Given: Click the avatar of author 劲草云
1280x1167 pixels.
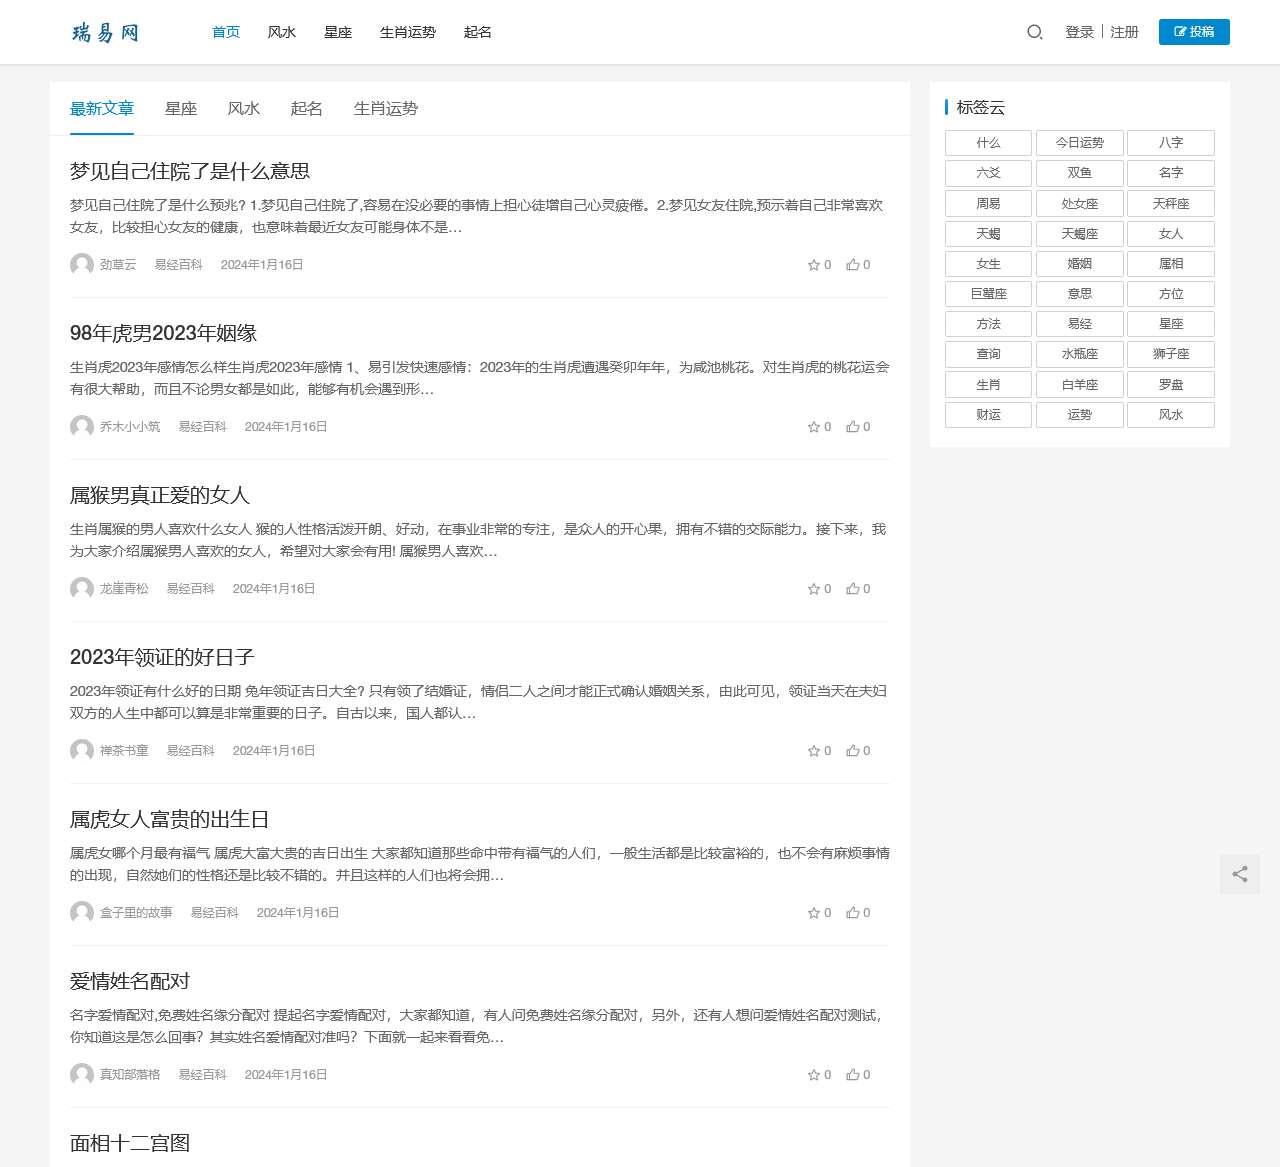Looking at the screenshot, I should tap(81, 265).
